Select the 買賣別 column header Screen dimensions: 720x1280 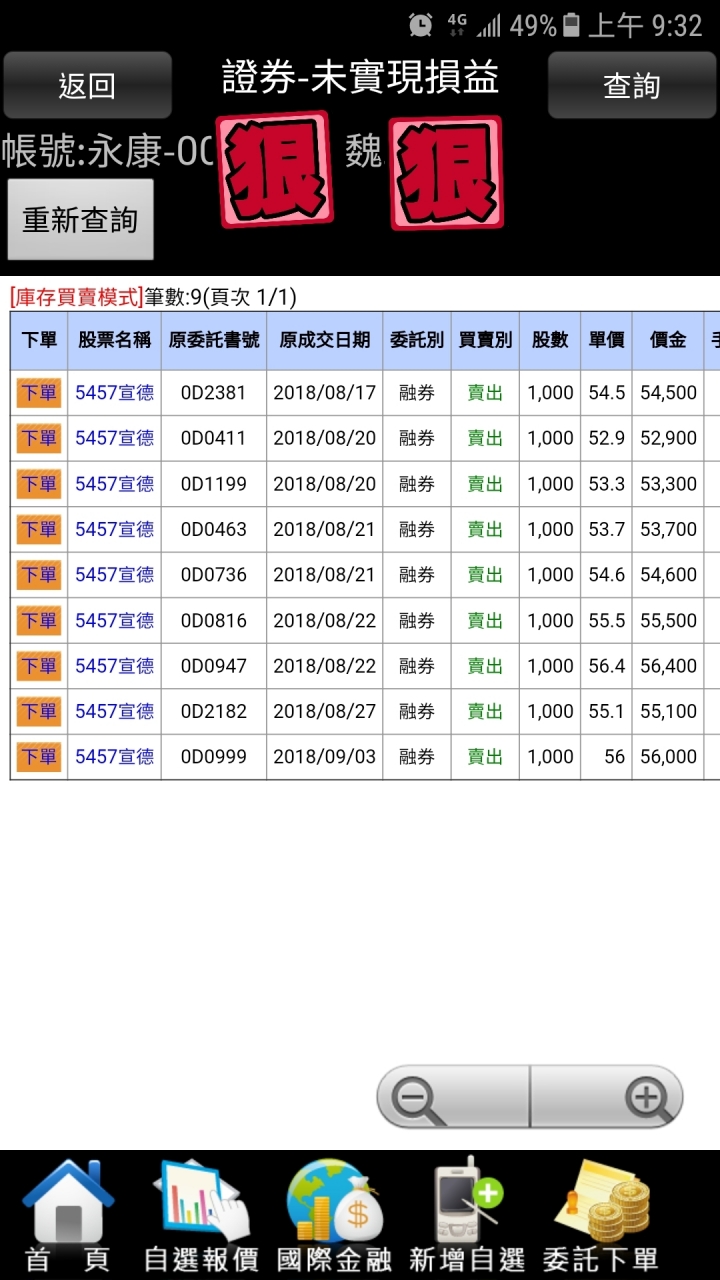(x=485, y=340)
